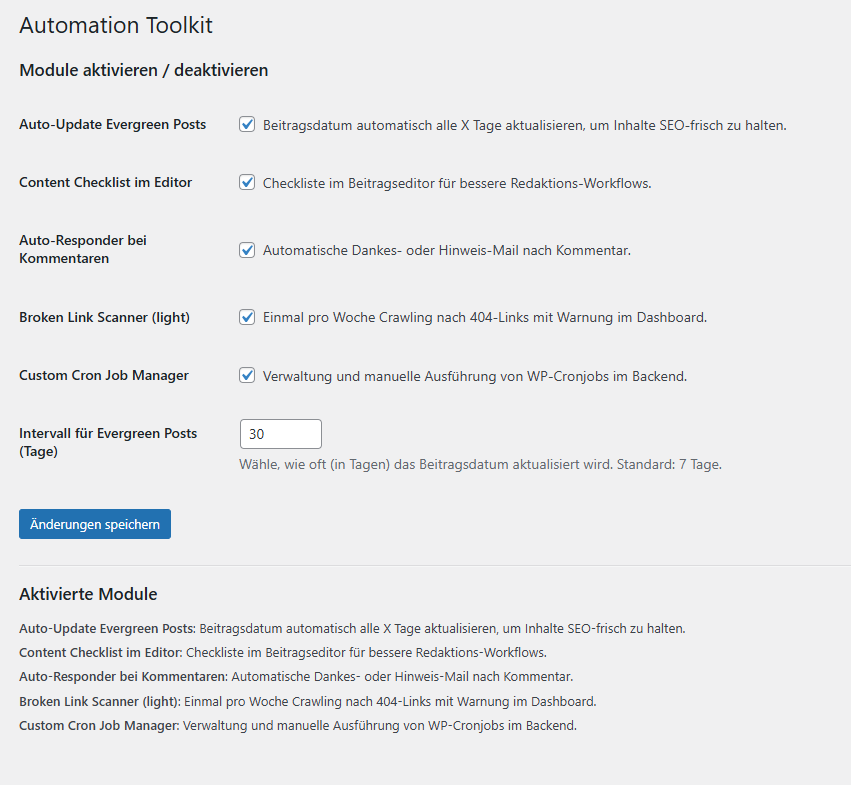
Task: Click the 'Checkliste im Beitragseditor' checkbox label
Action: (457, 183)
